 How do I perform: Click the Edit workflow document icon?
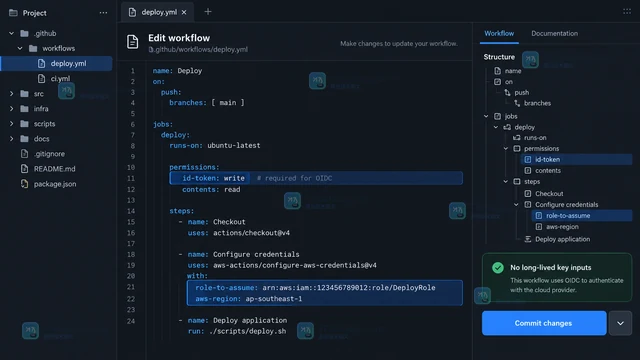pyautogui.click(x=133, y=42)
